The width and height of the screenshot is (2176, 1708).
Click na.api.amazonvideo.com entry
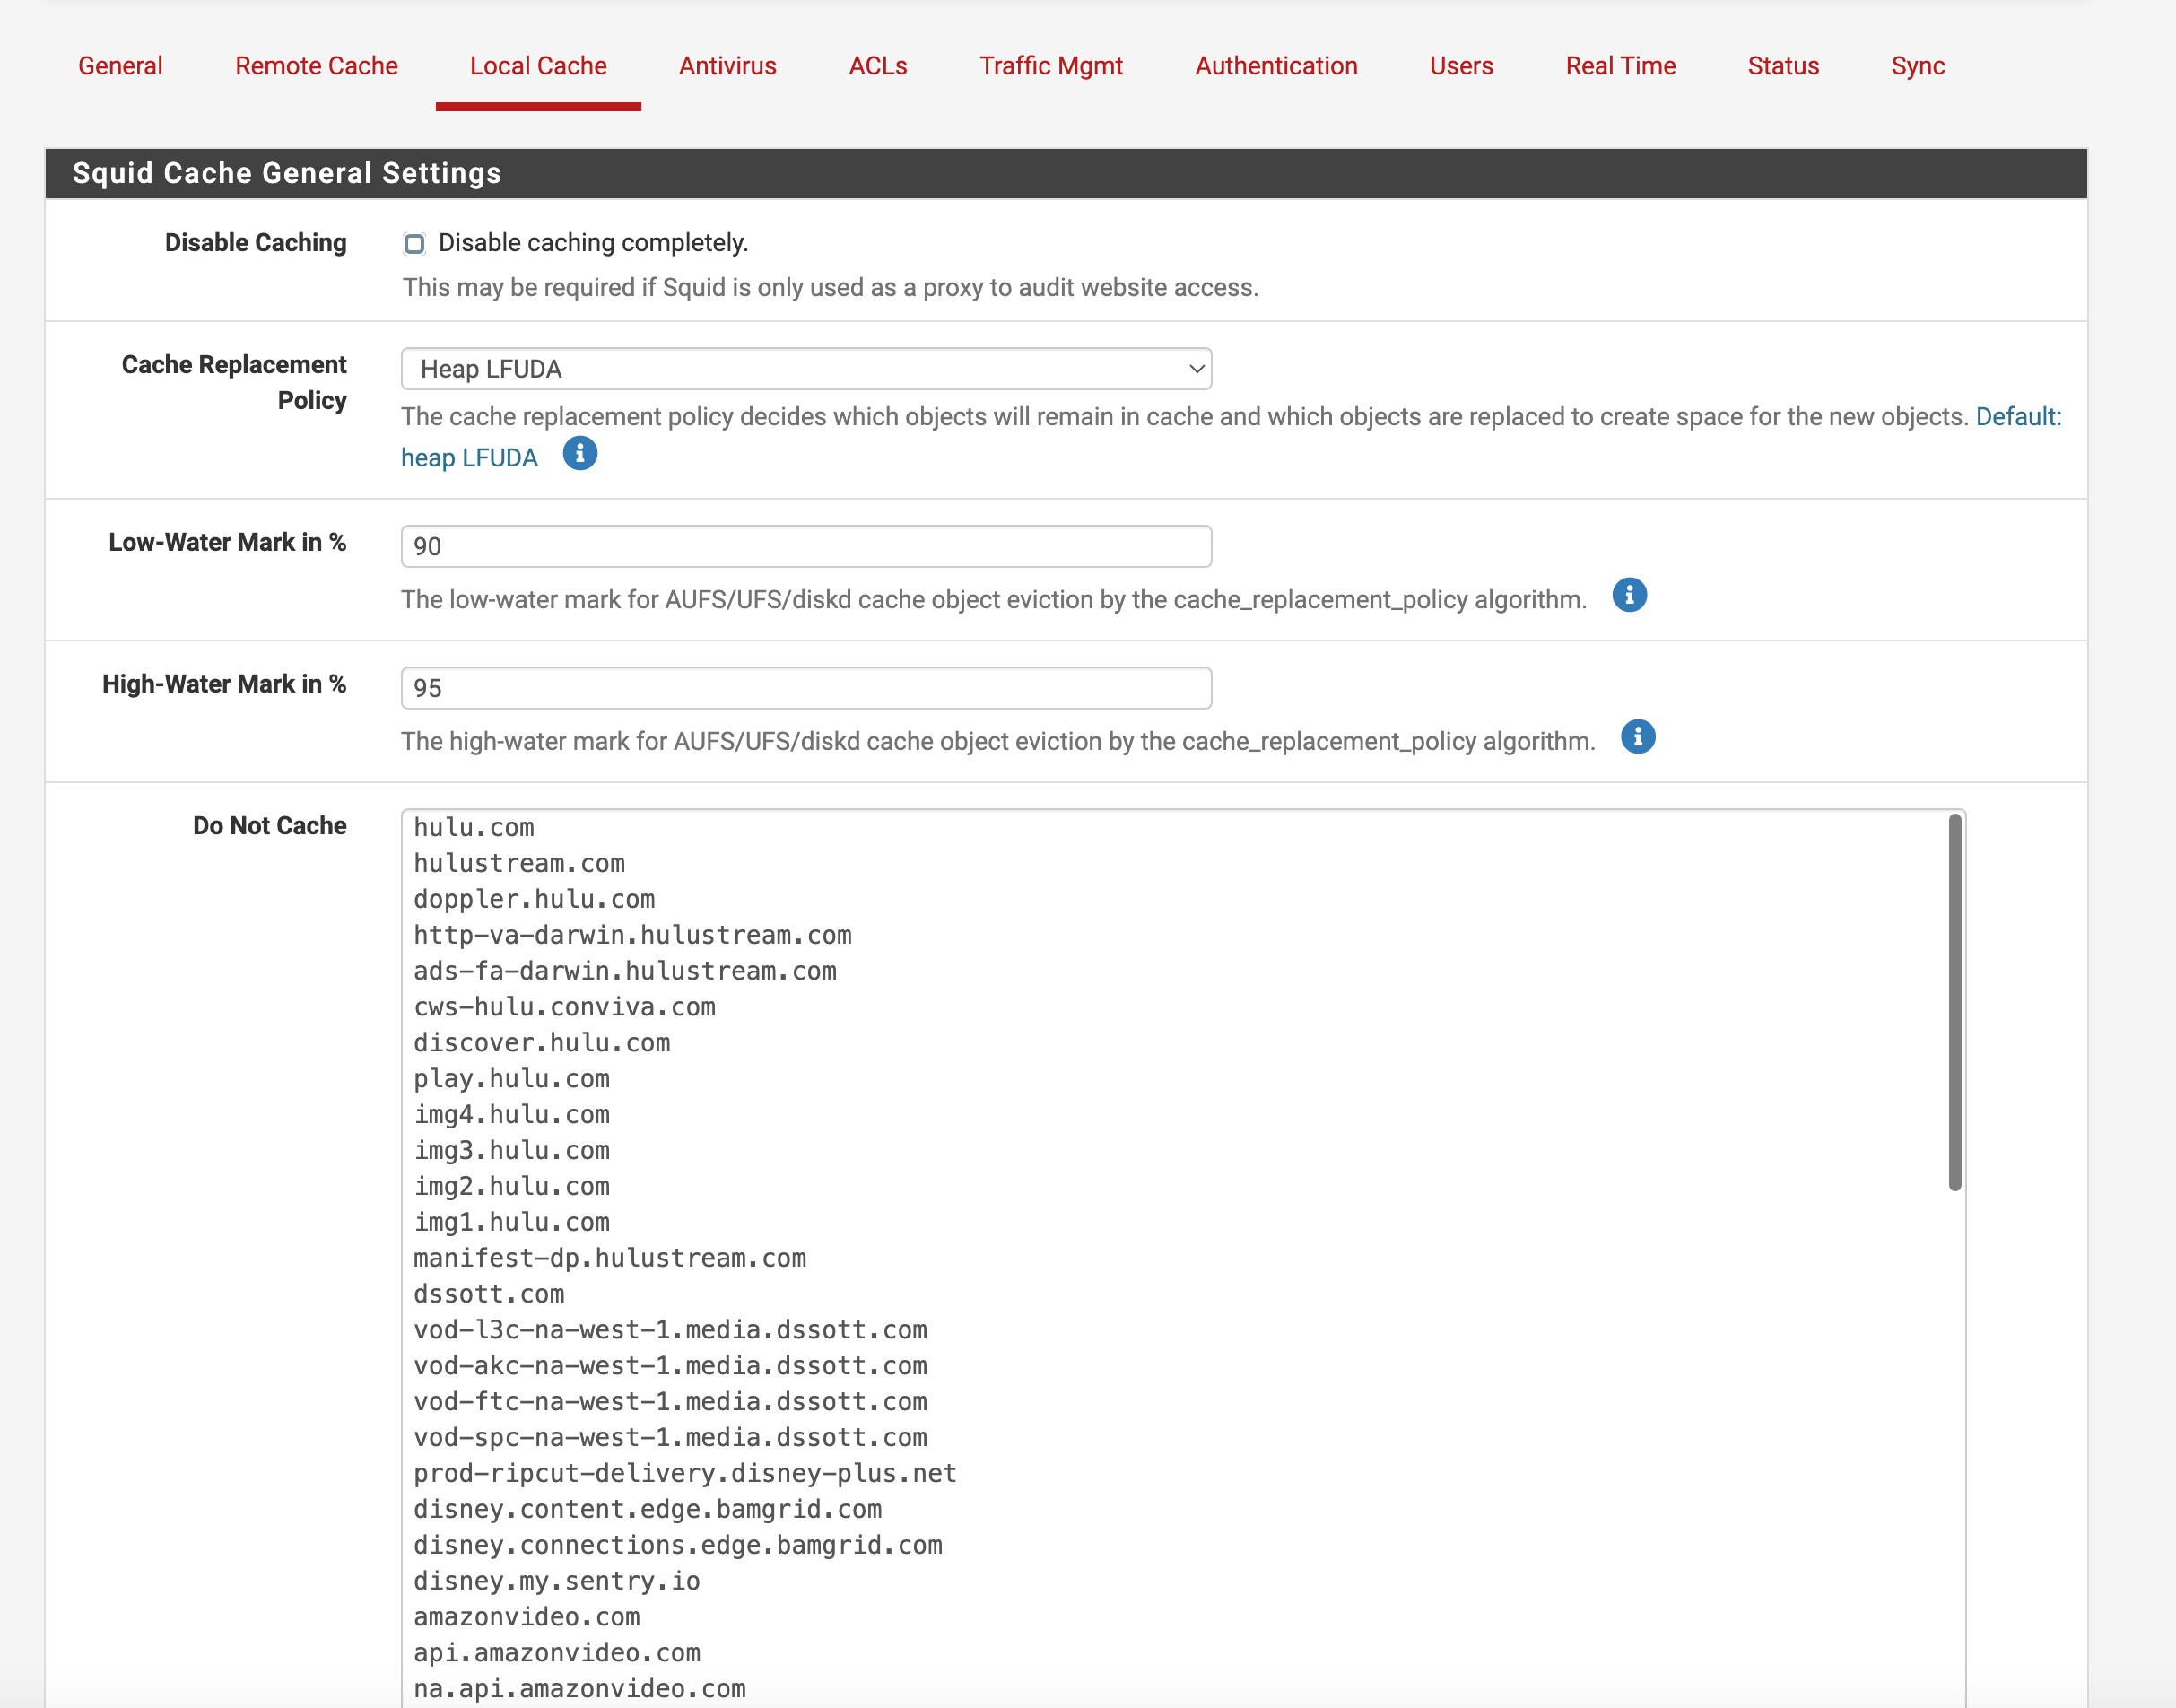[x=580, y=1690]
